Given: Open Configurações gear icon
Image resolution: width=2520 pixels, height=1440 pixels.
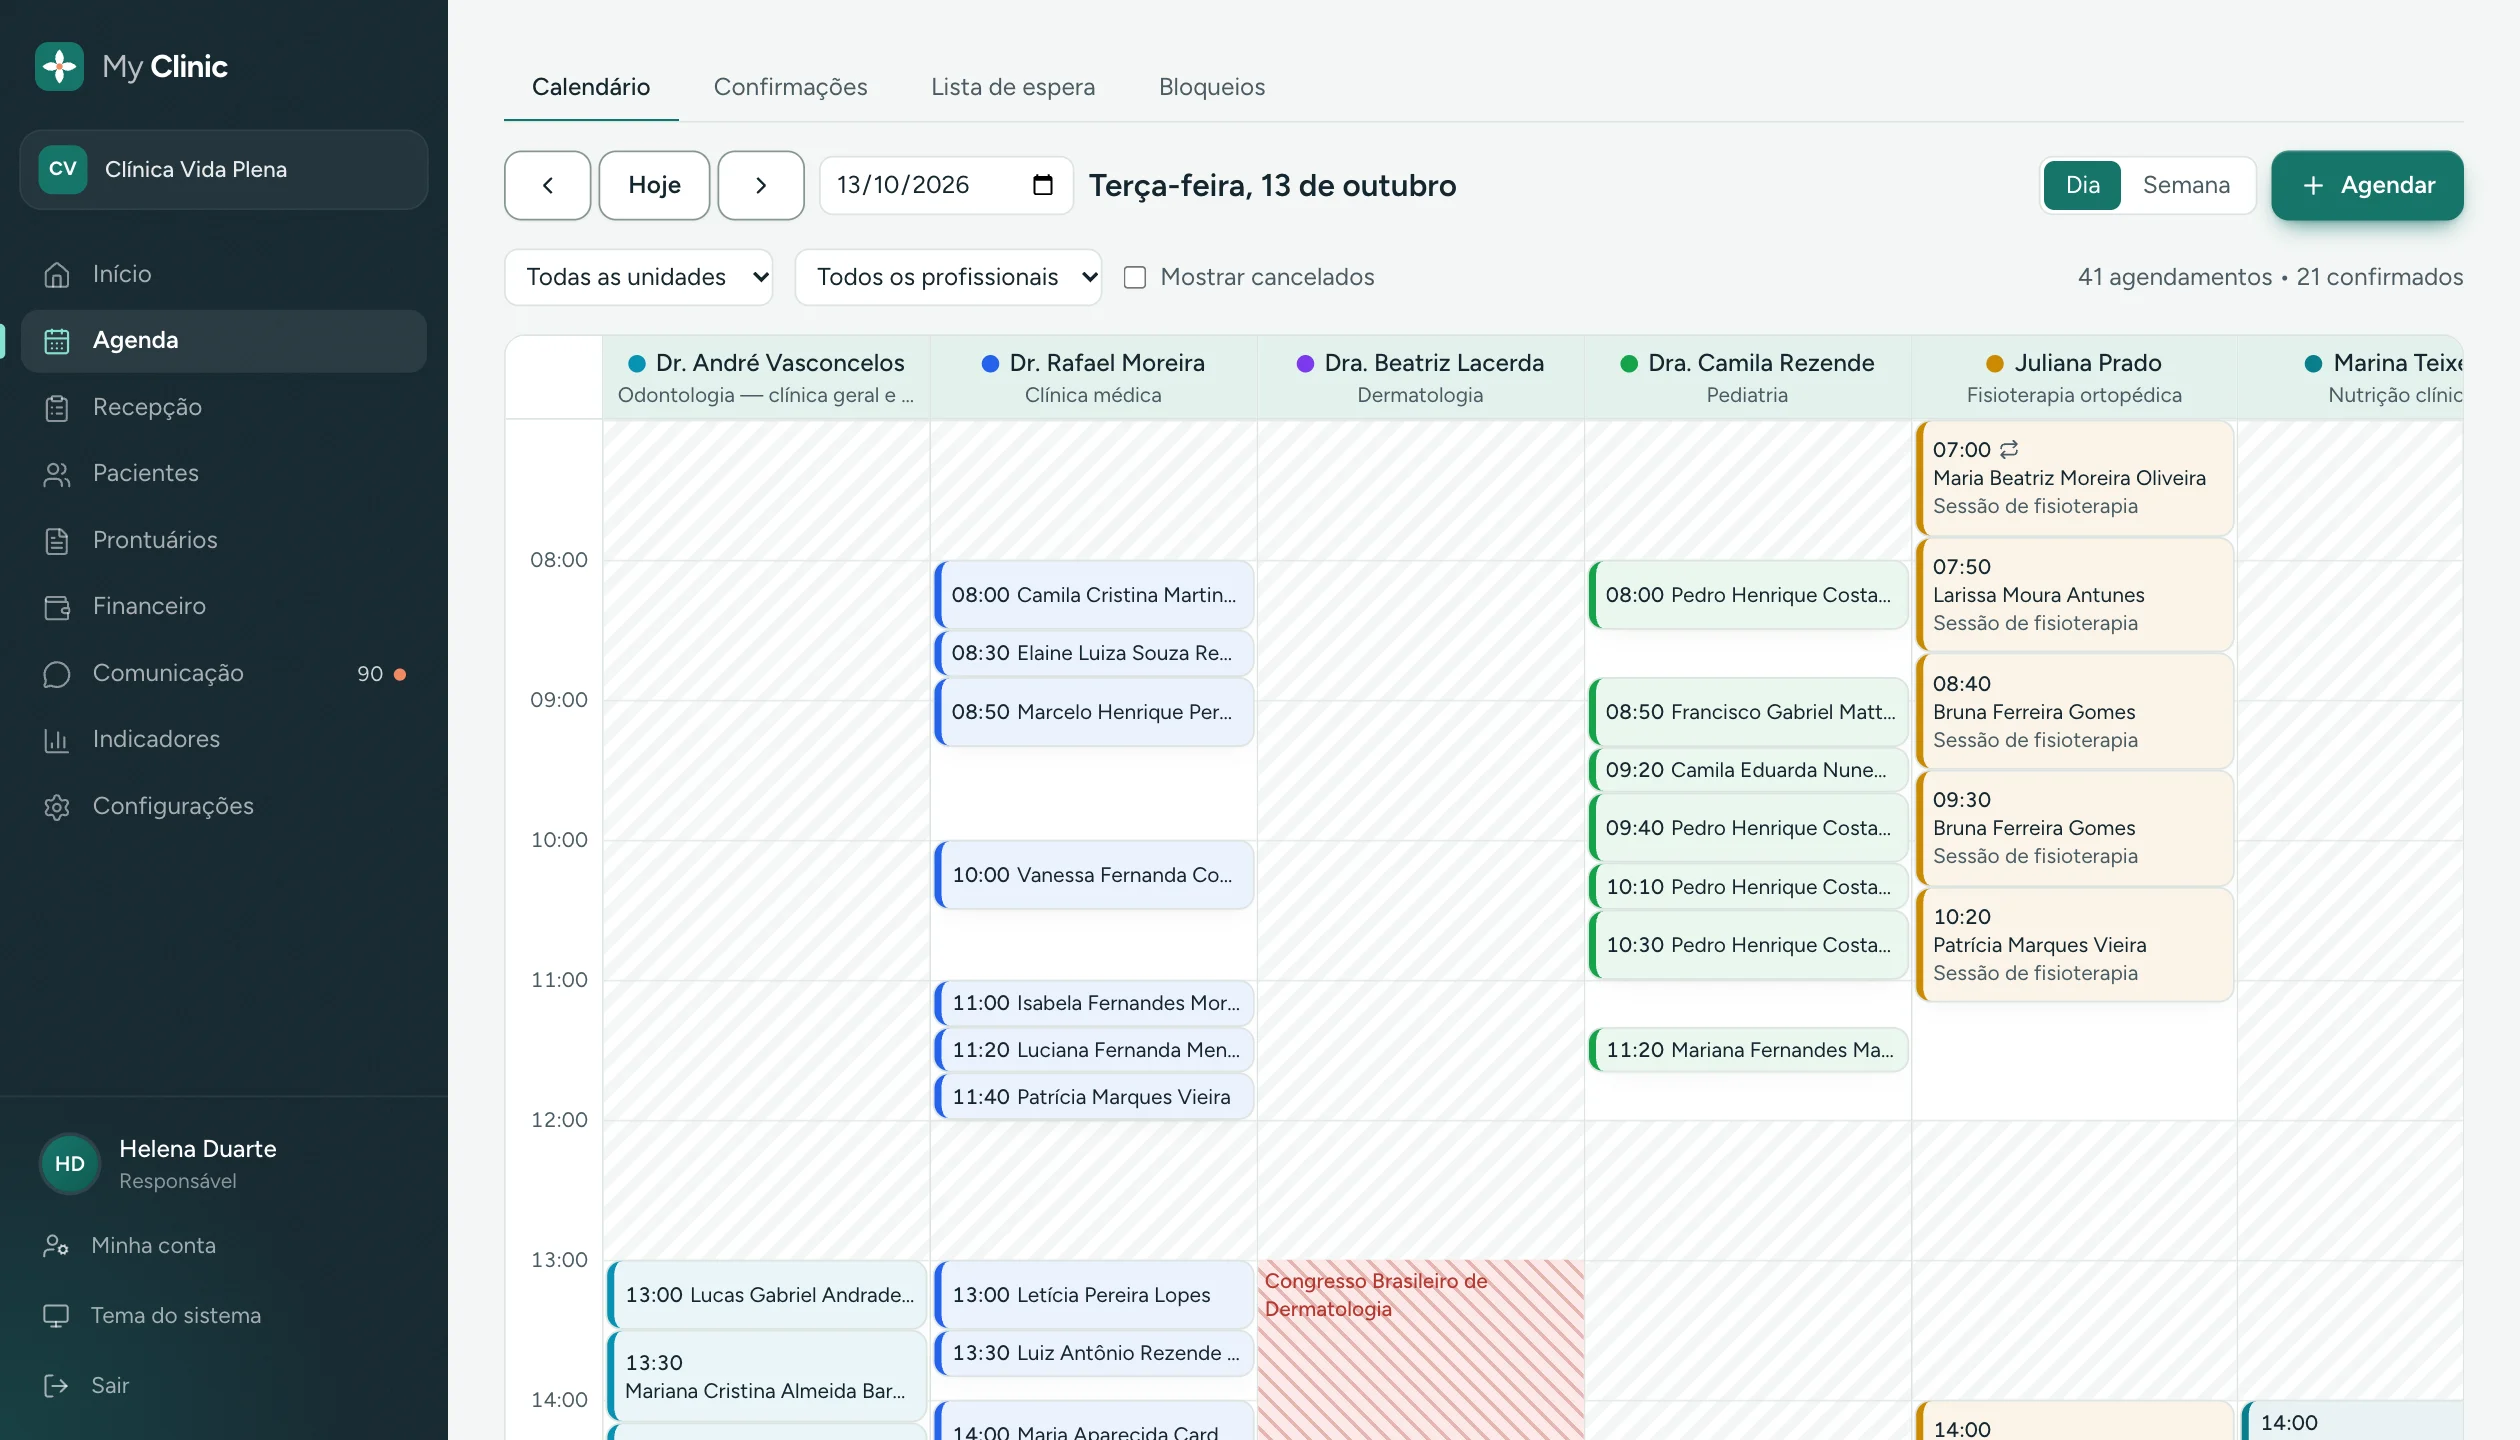Looking at the screenshot, I should pyautogui.click(x=57, y=807).
